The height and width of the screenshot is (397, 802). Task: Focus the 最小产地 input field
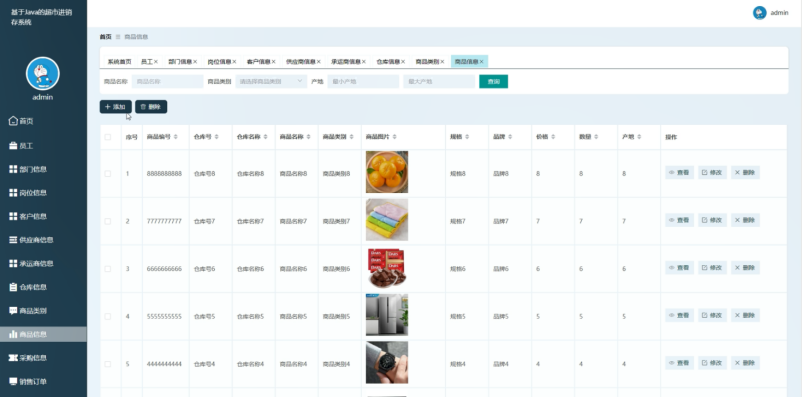tap(363, 81)
